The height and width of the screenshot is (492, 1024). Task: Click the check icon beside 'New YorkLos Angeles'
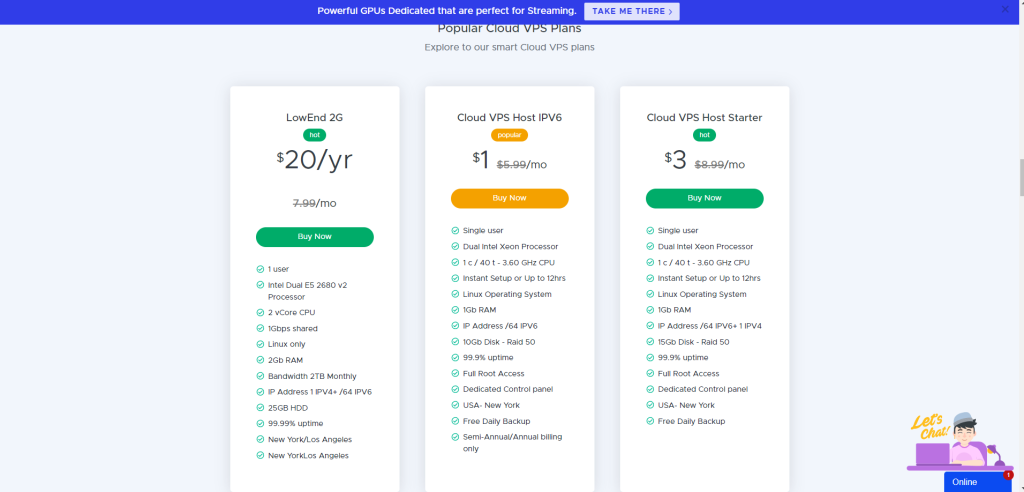coord(261,455)
